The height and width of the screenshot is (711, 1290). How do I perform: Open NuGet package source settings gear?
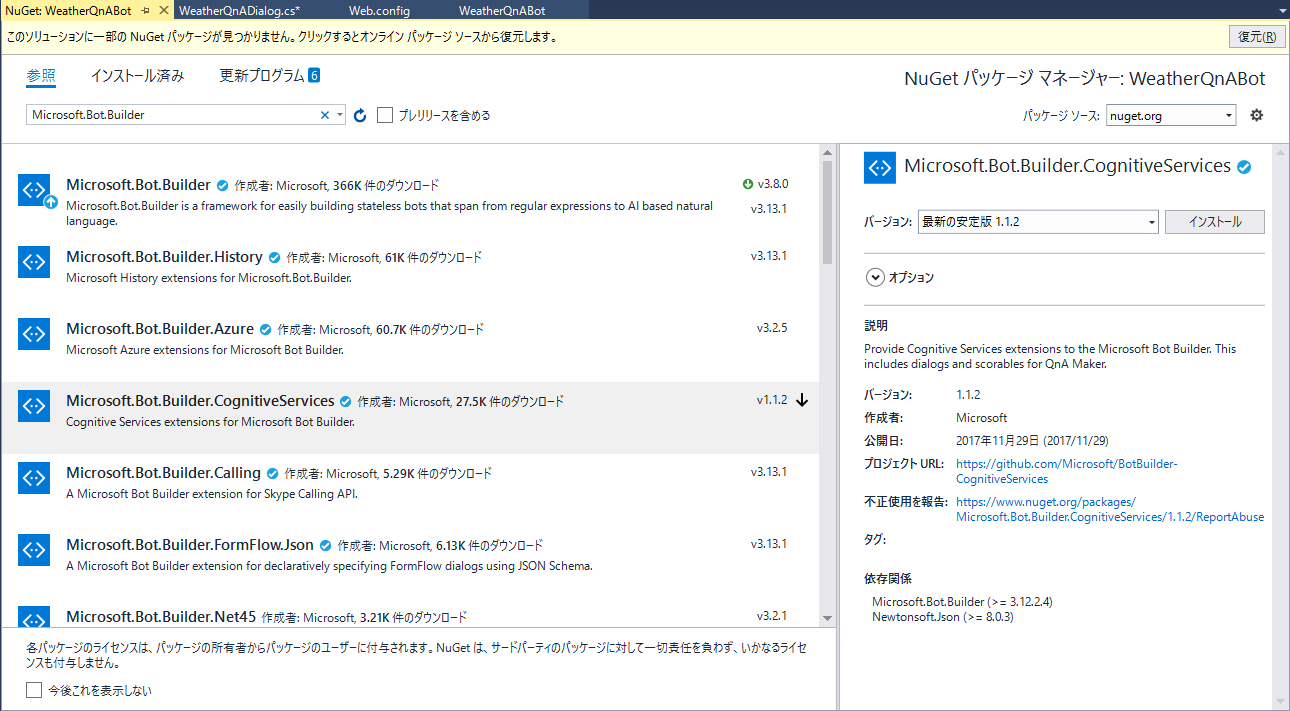1257,115
